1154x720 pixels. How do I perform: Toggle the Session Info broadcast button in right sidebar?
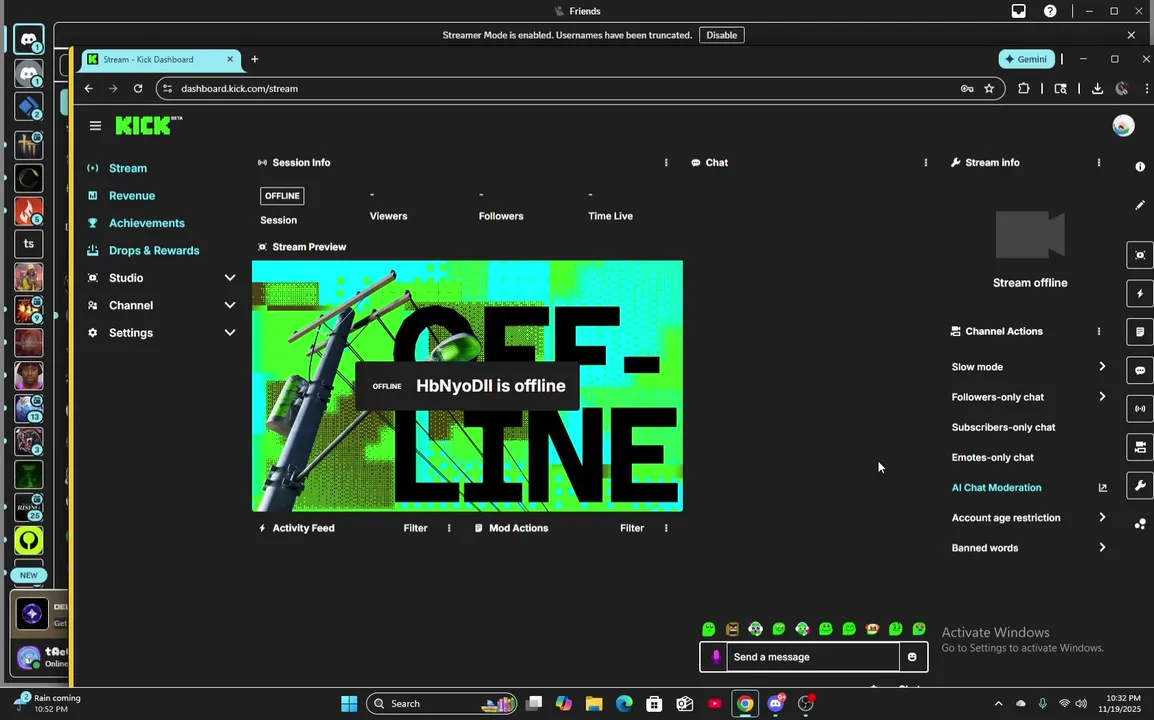point(1140,409)
